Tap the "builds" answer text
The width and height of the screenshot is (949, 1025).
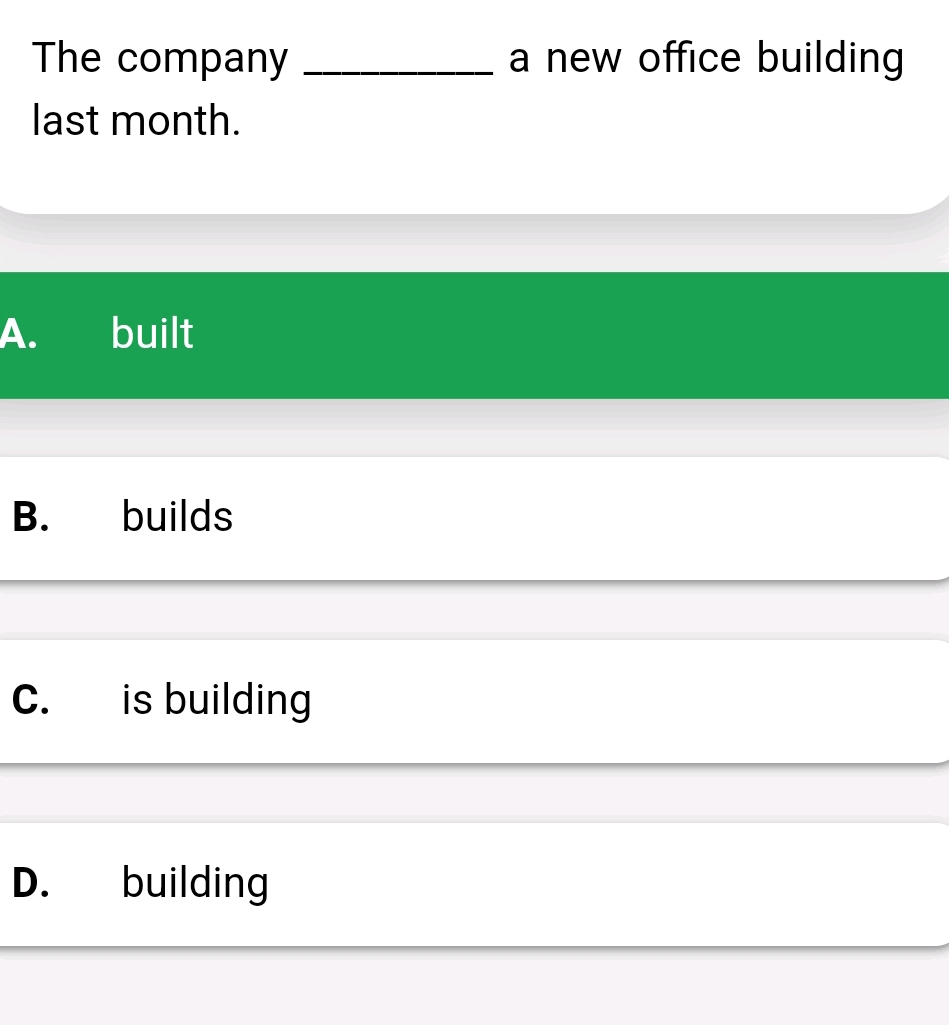pyautogui.click(x=177, y=517)
